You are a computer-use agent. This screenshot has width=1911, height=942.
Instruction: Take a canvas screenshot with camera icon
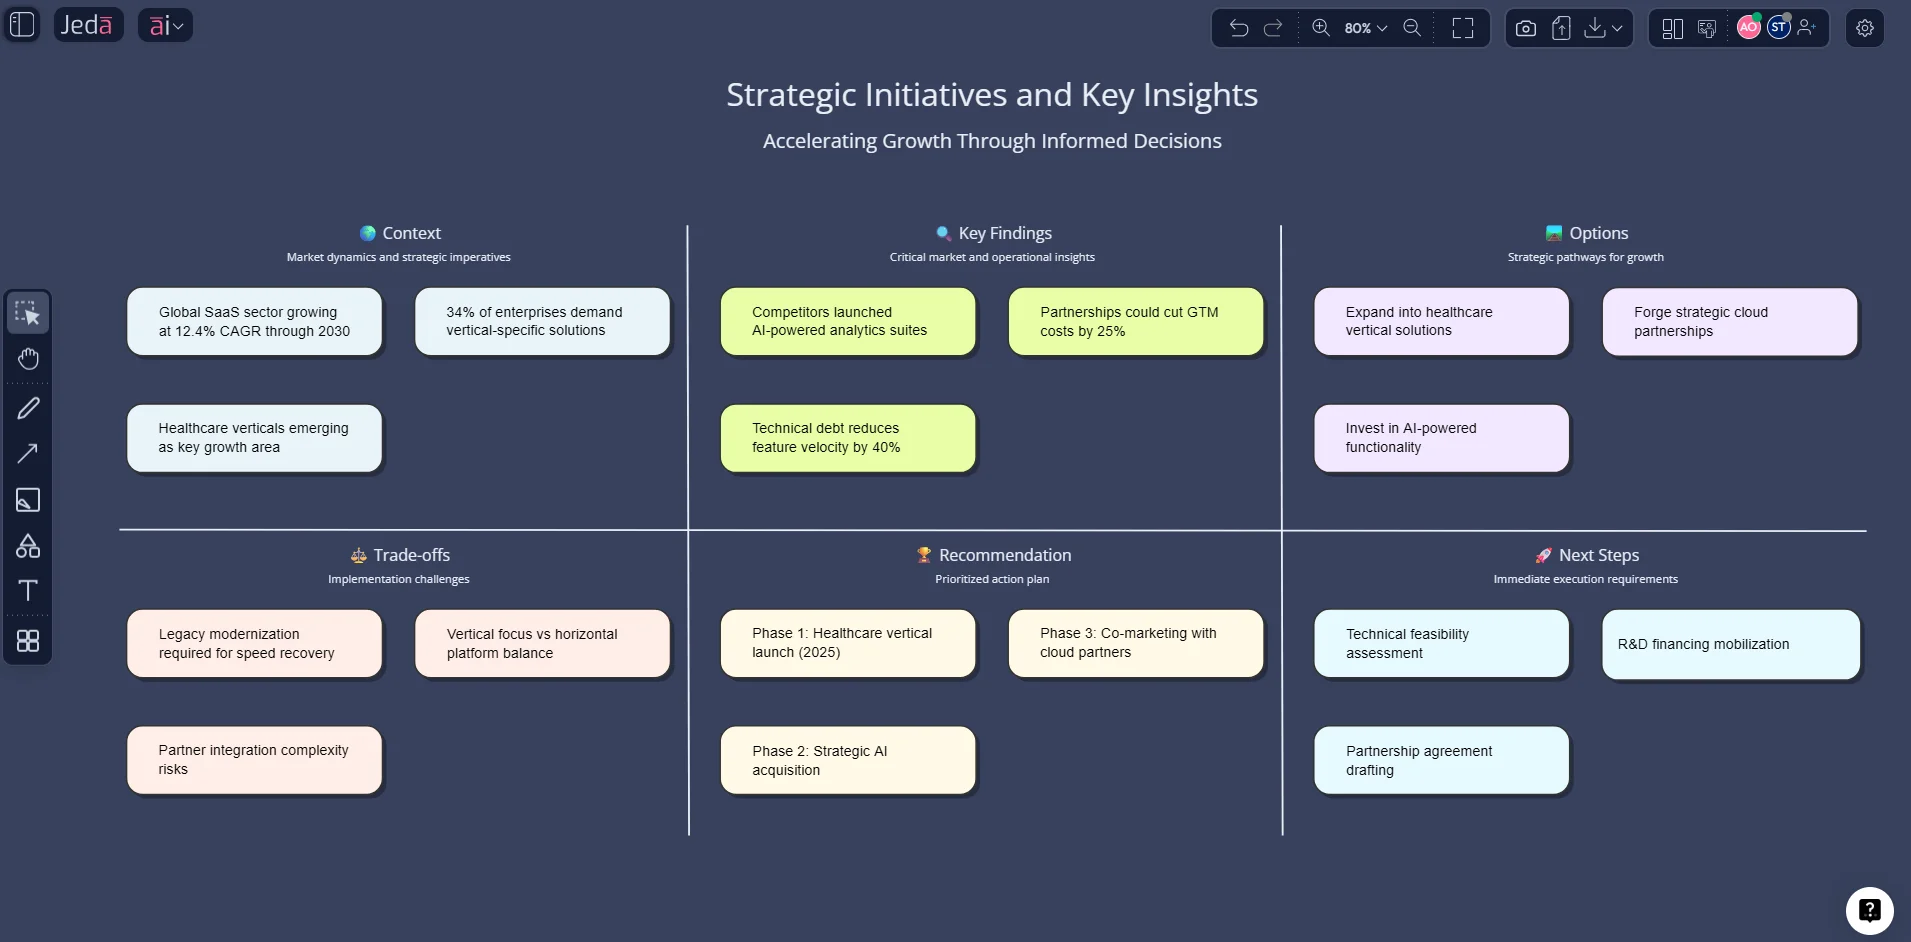(1525, 28)
